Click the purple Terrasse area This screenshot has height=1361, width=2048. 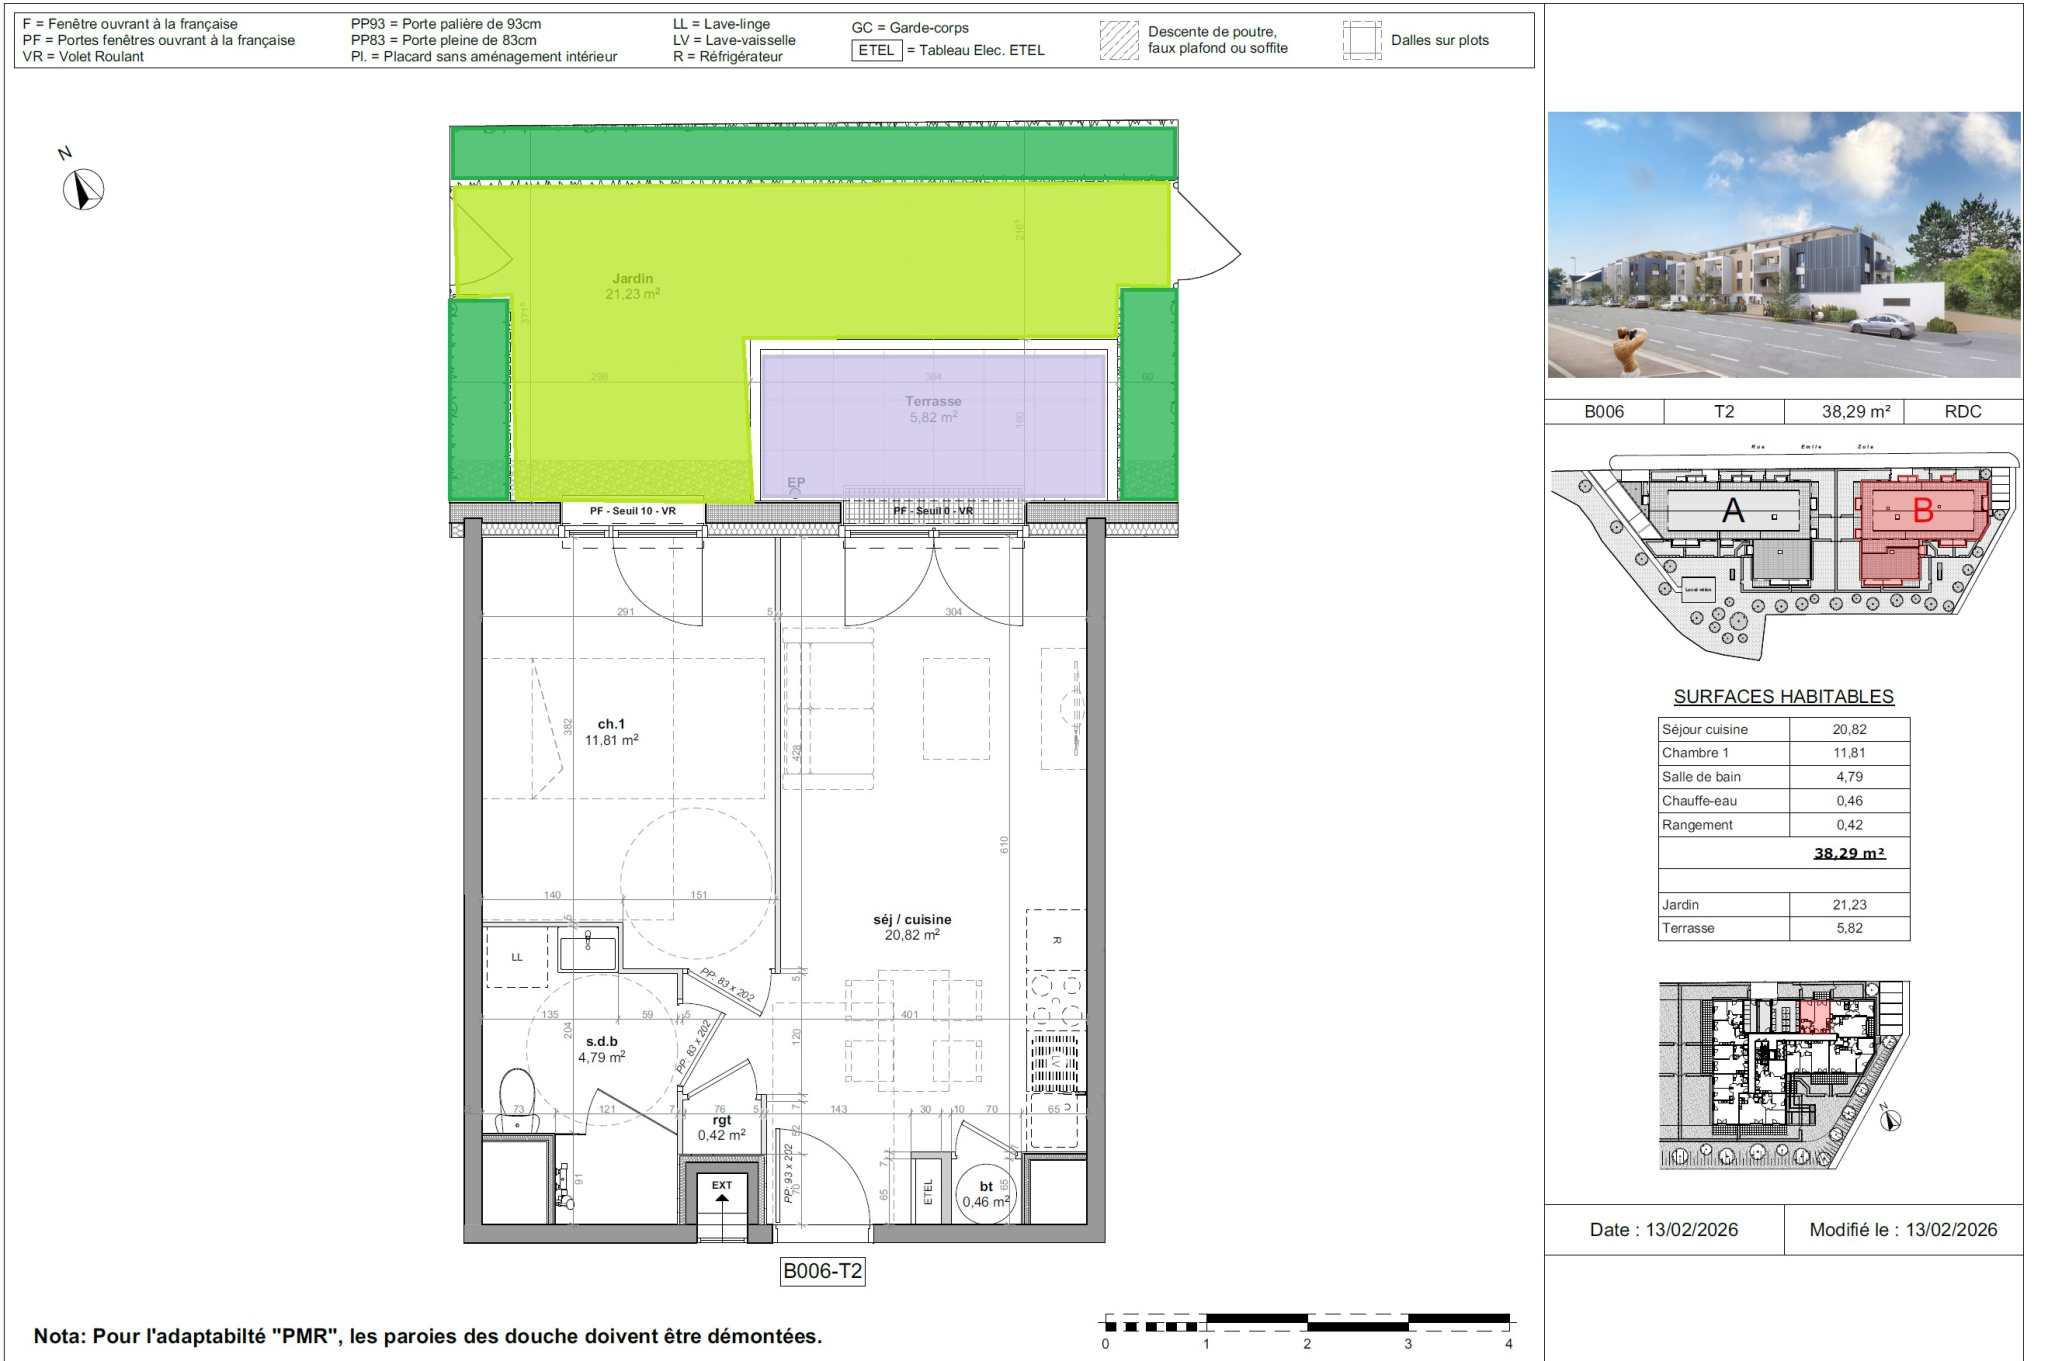click(933, 424)
